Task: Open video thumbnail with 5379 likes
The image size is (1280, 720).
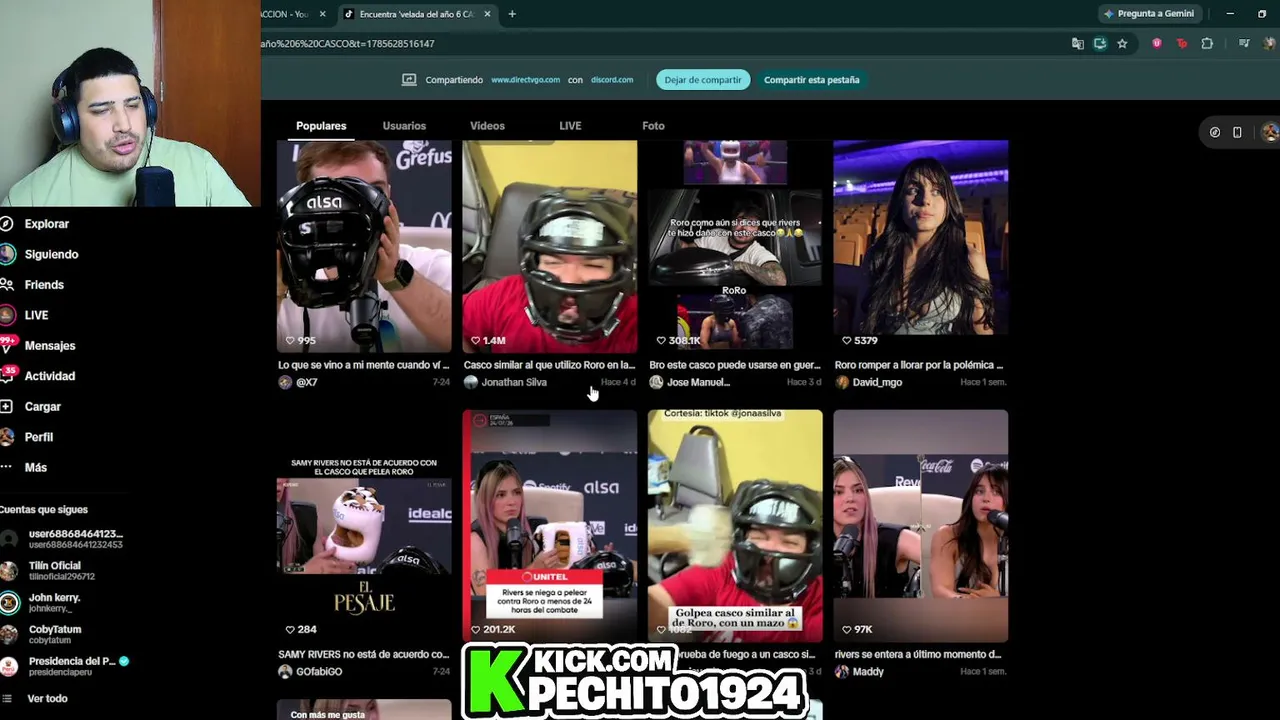Action: pos(921,246)
